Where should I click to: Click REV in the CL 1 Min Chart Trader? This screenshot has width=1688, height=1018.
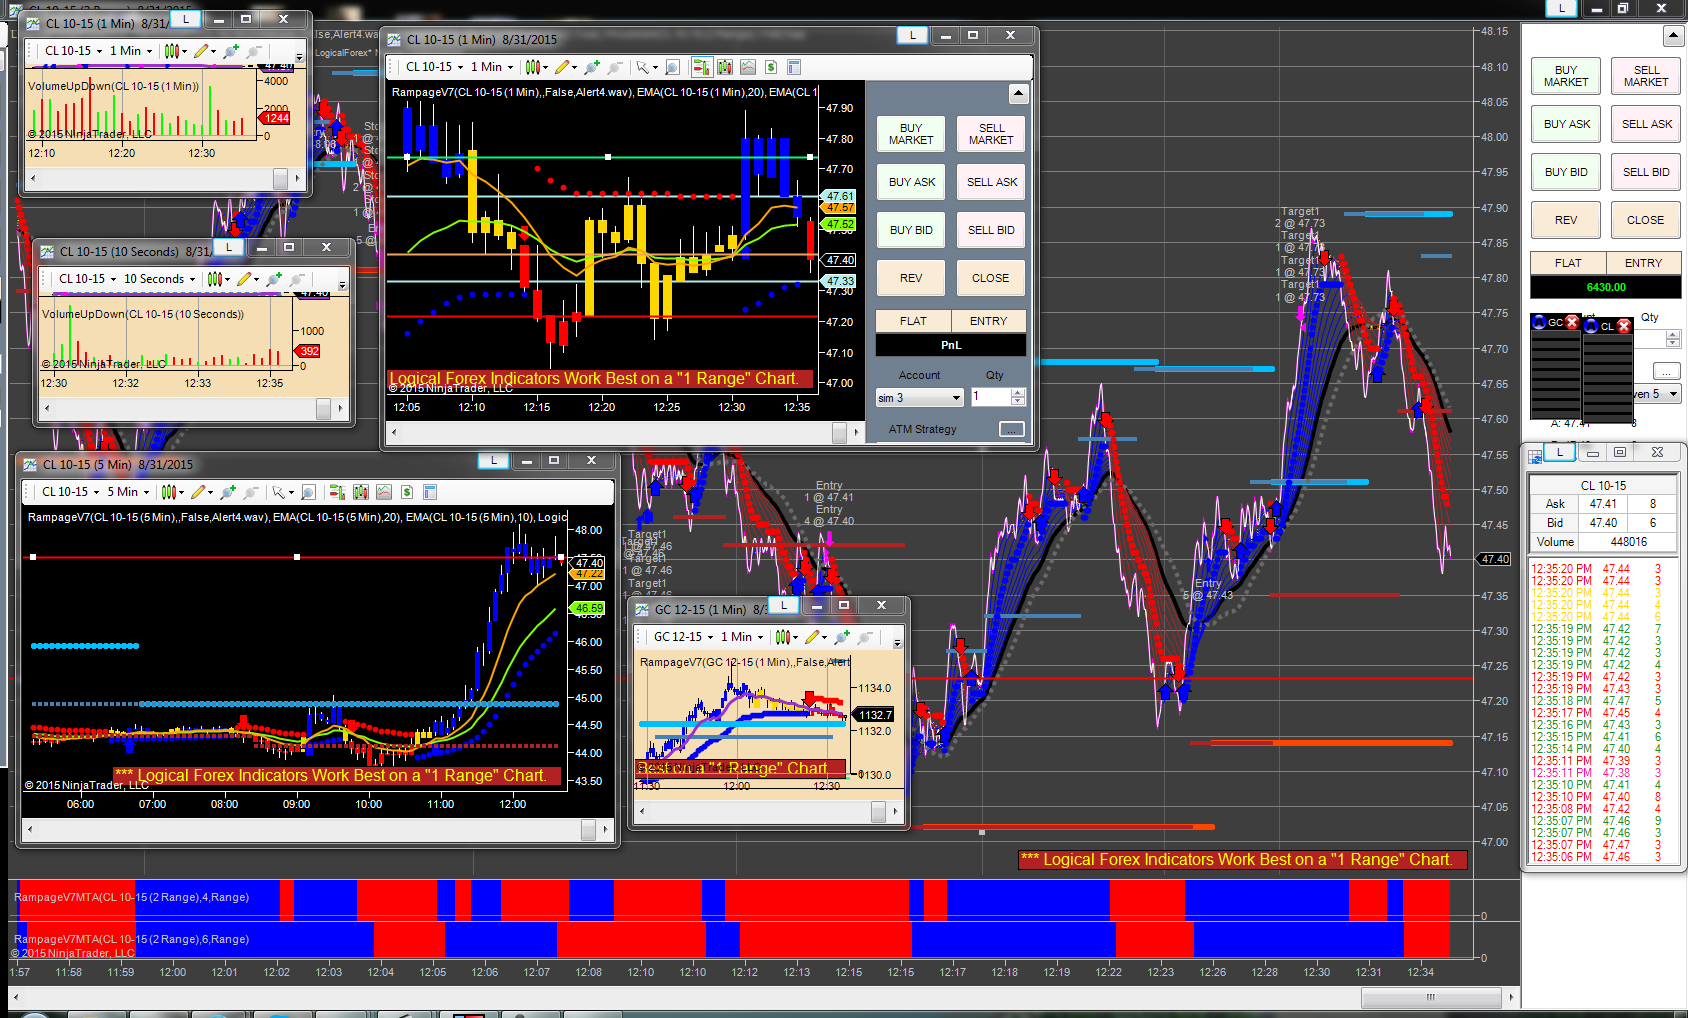click(911, 278)
